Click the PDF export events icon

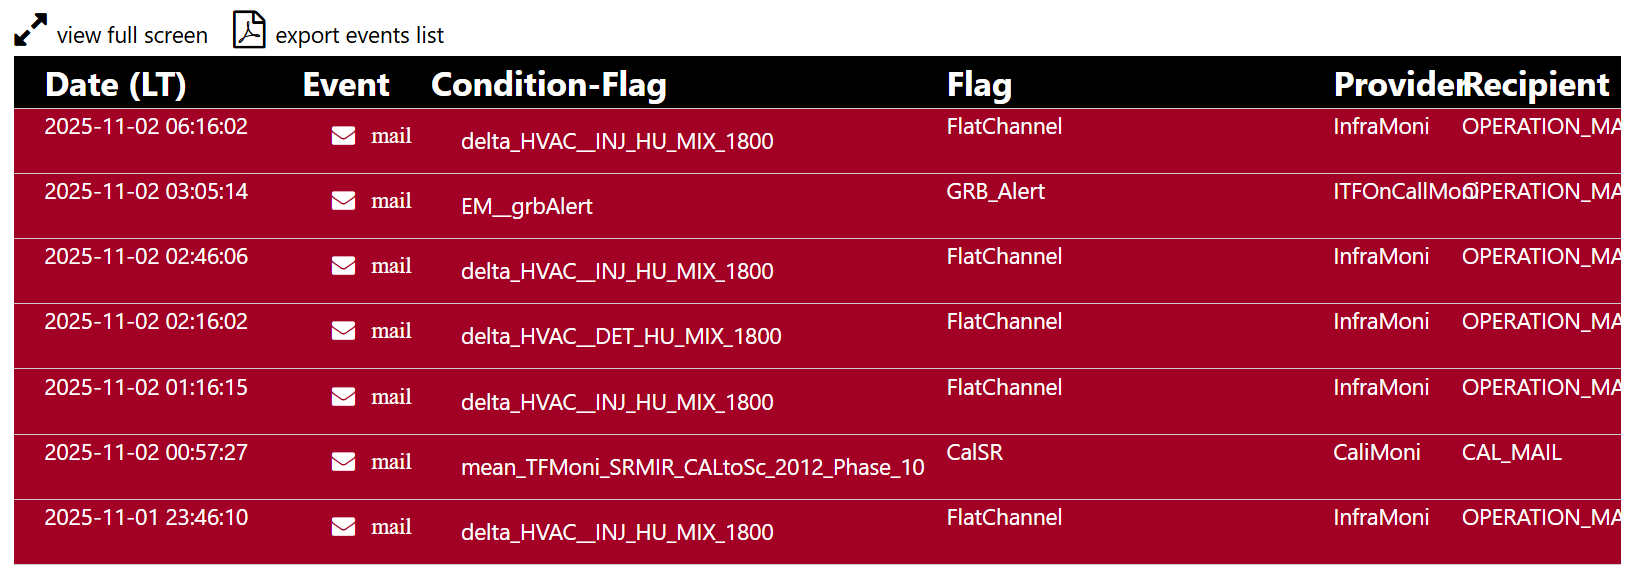[249, 30]
